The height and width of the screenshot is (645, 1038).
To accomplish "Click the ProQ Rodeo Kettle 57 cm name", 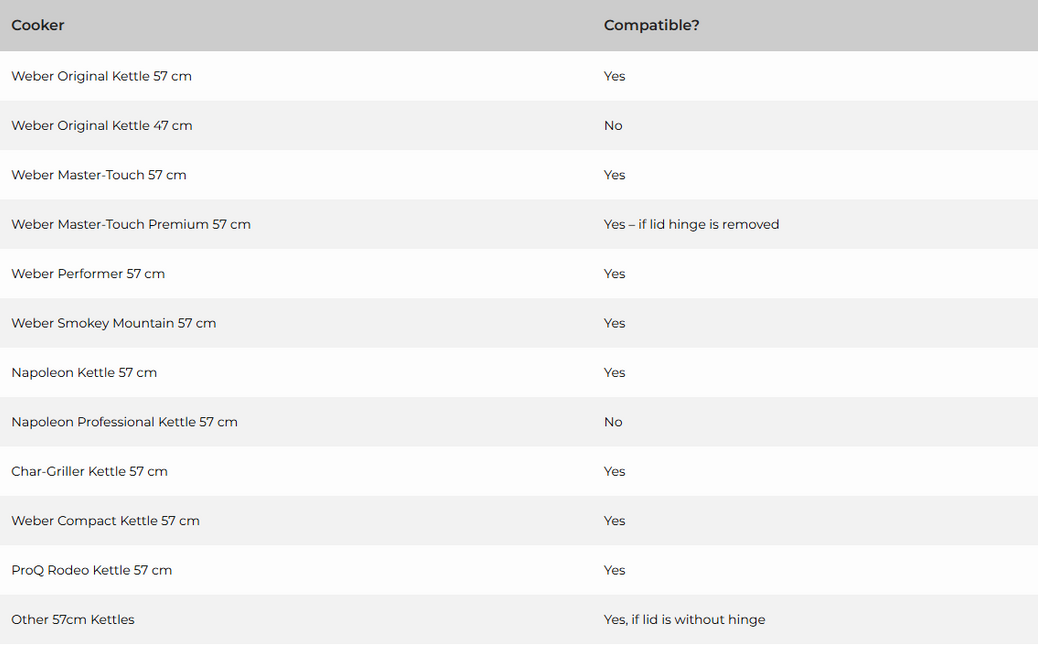I will pos(91,570).
